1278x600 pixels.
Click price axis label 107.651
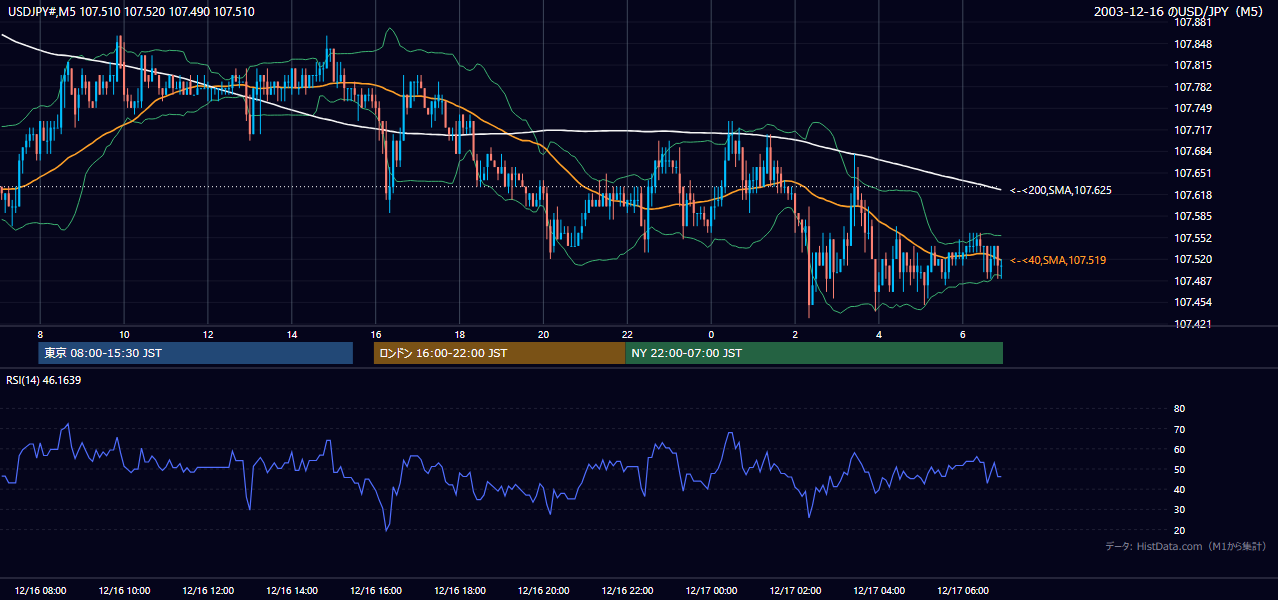(1193, 173)
